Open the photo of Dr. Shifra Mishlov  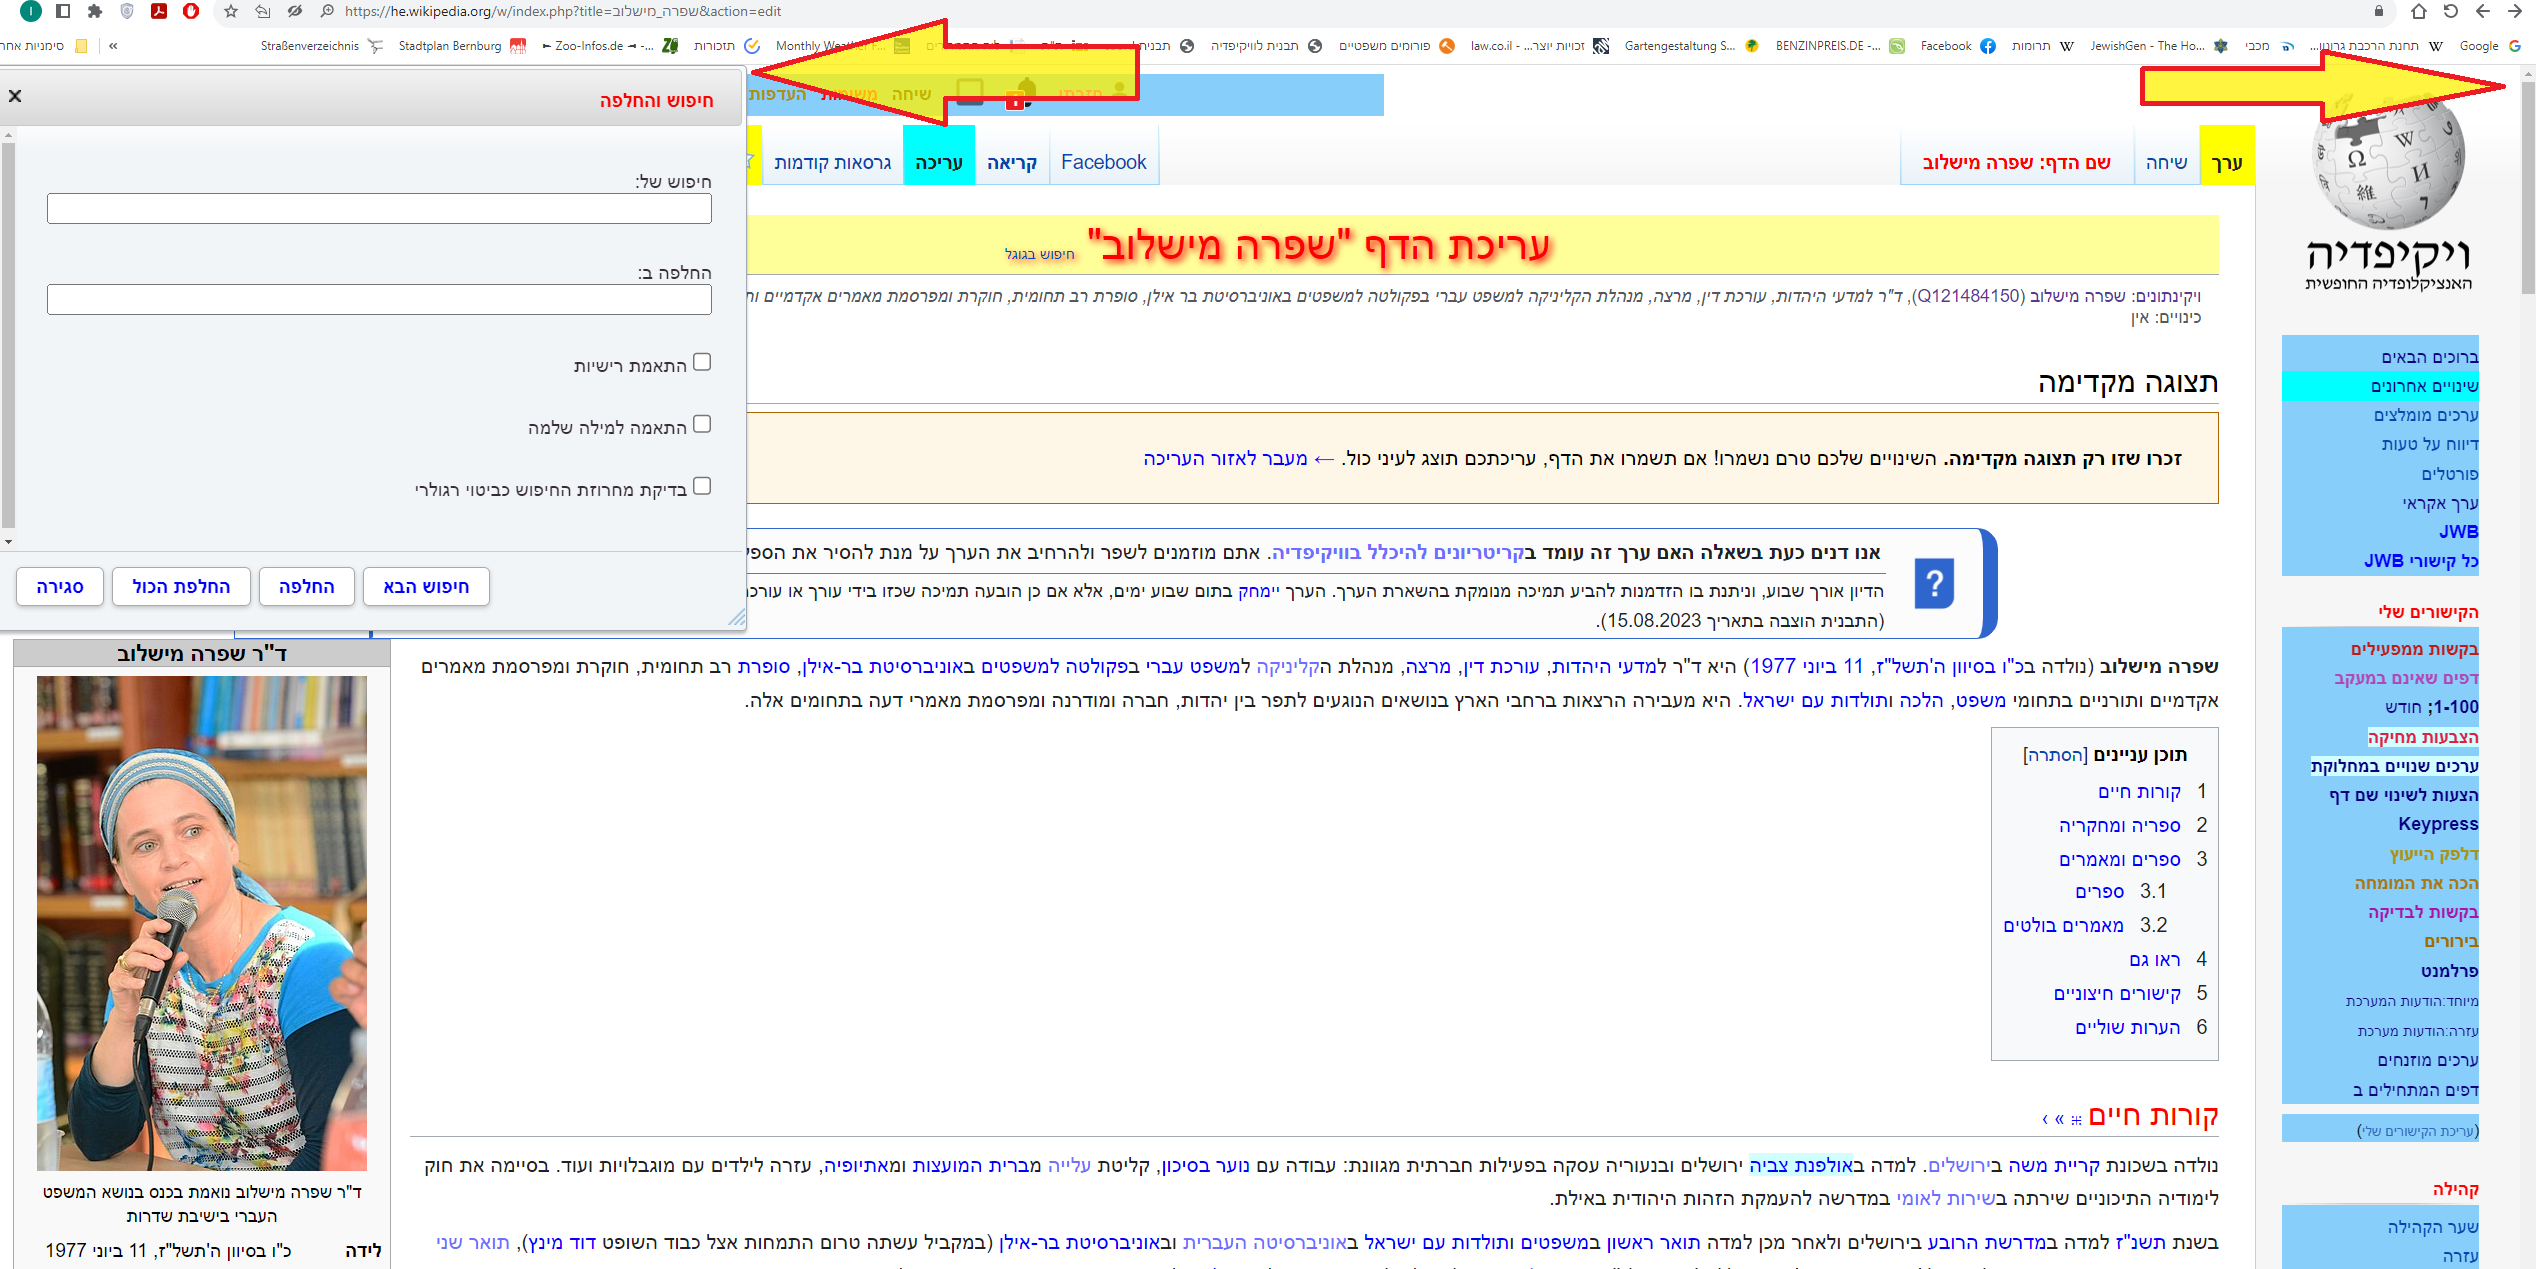point(202,923)
